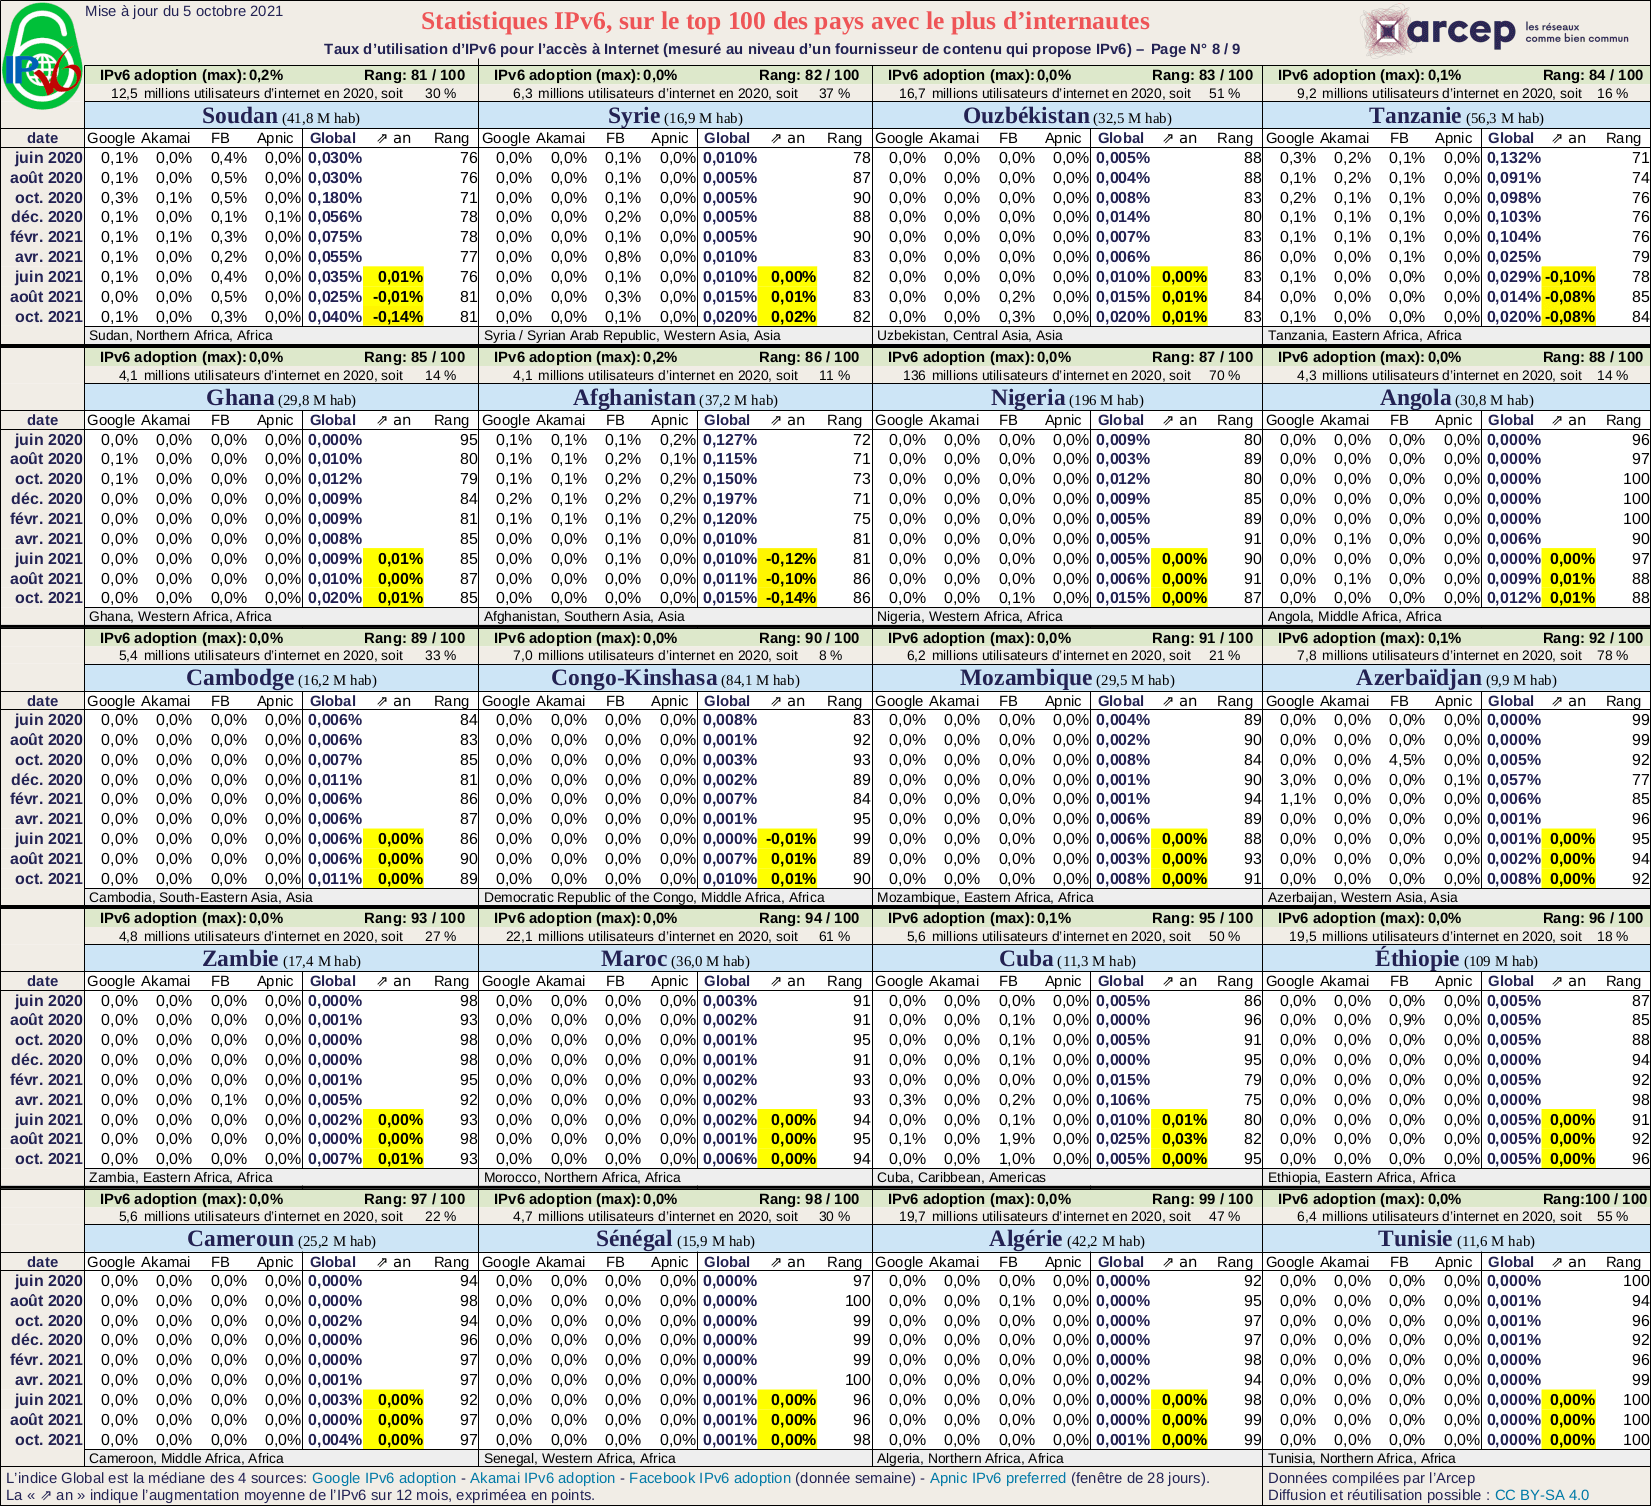Viewport: 1651px width, 1506px height.
Task: Click the Nigeria country heading
Action: click(1067, 398)
